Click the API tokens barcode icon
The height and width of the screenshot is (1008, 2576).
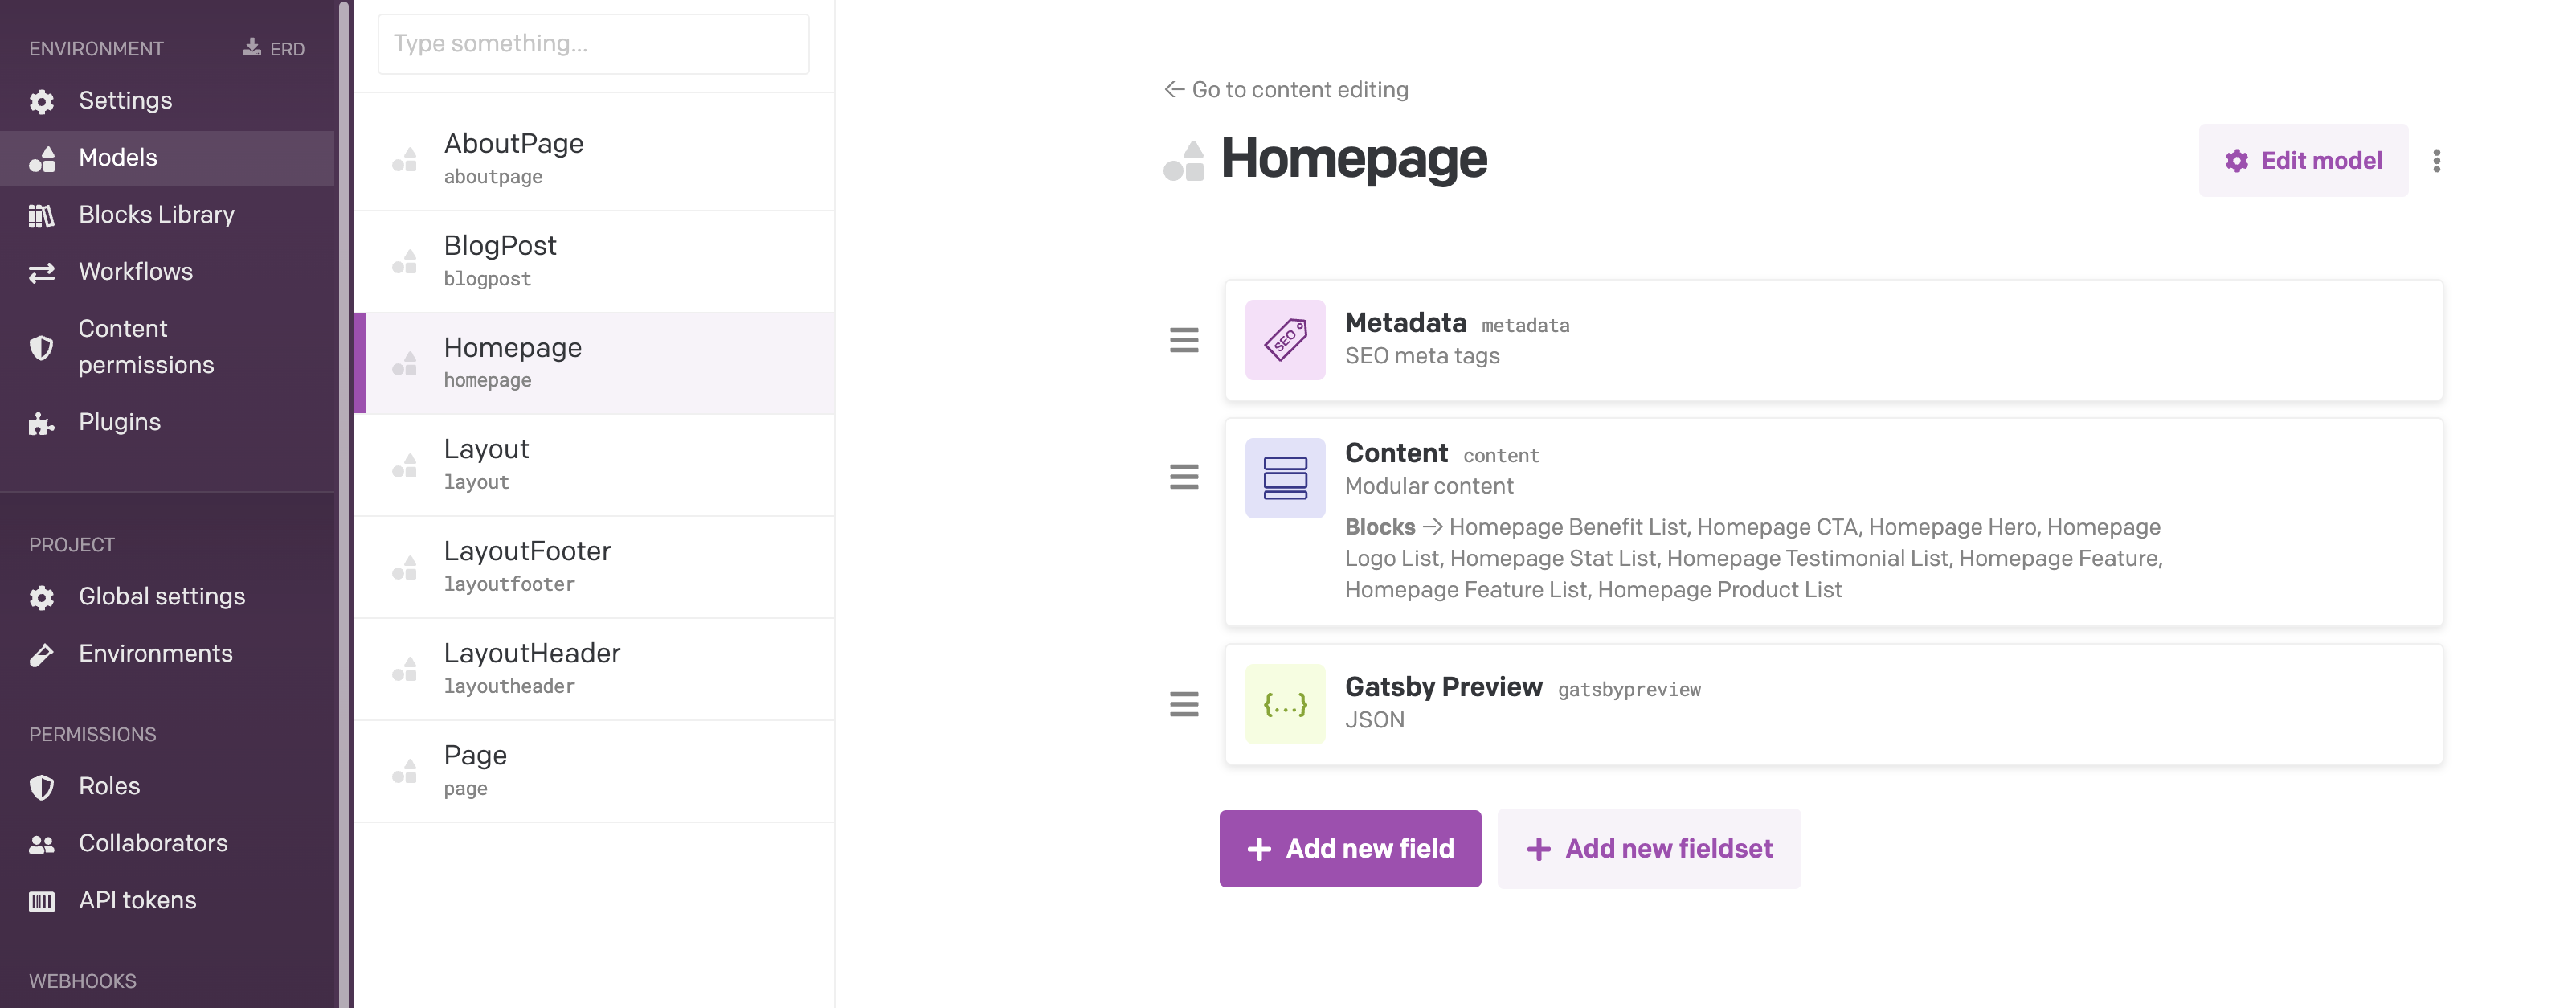(41, 901)
